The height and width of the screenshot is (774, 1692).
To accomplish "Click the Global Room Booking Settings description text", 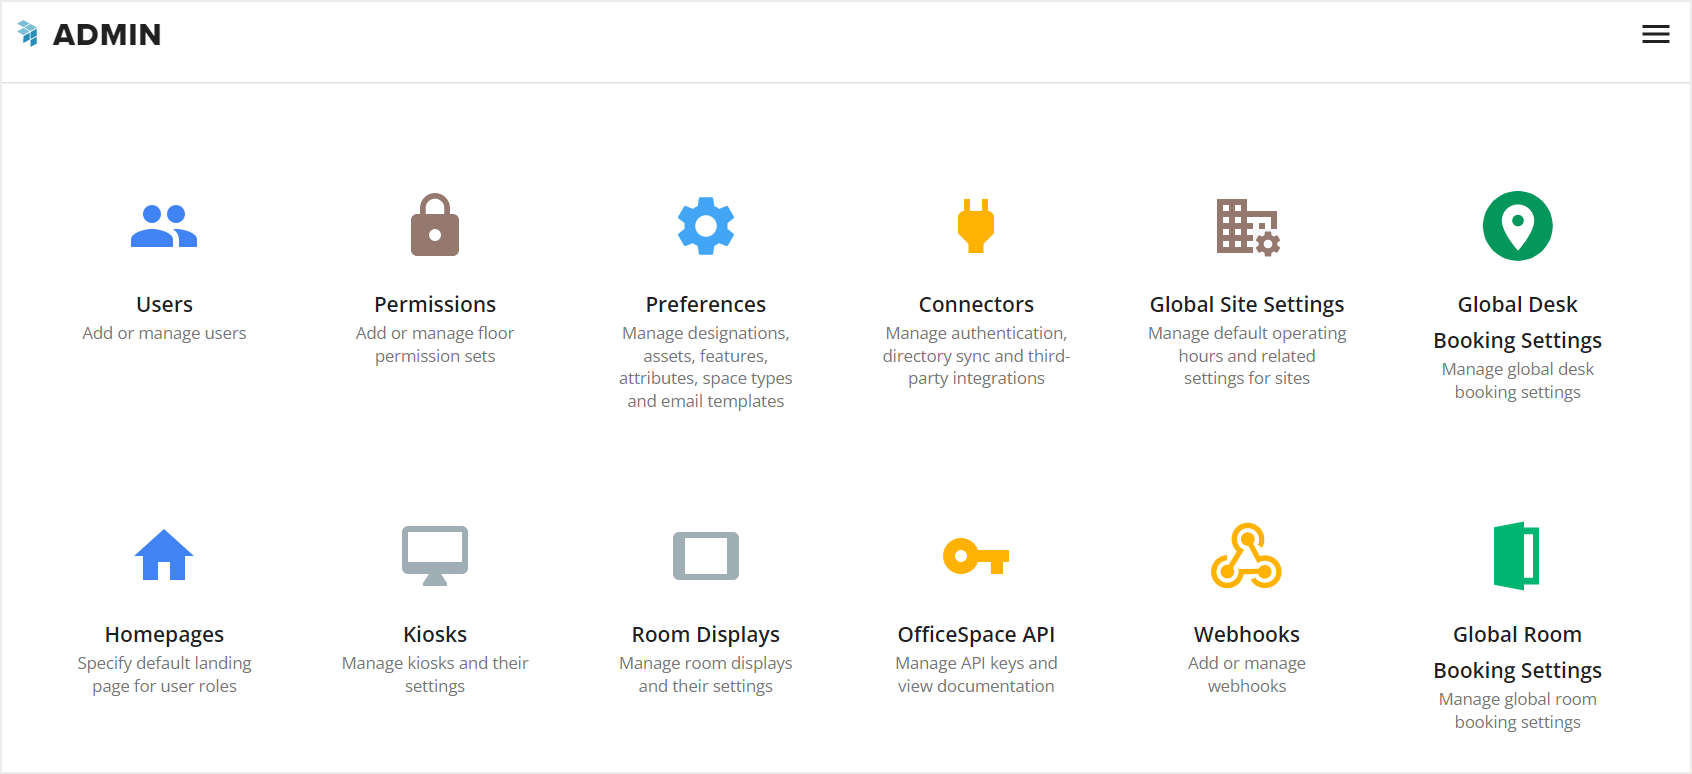I will tap(1517, 710).
